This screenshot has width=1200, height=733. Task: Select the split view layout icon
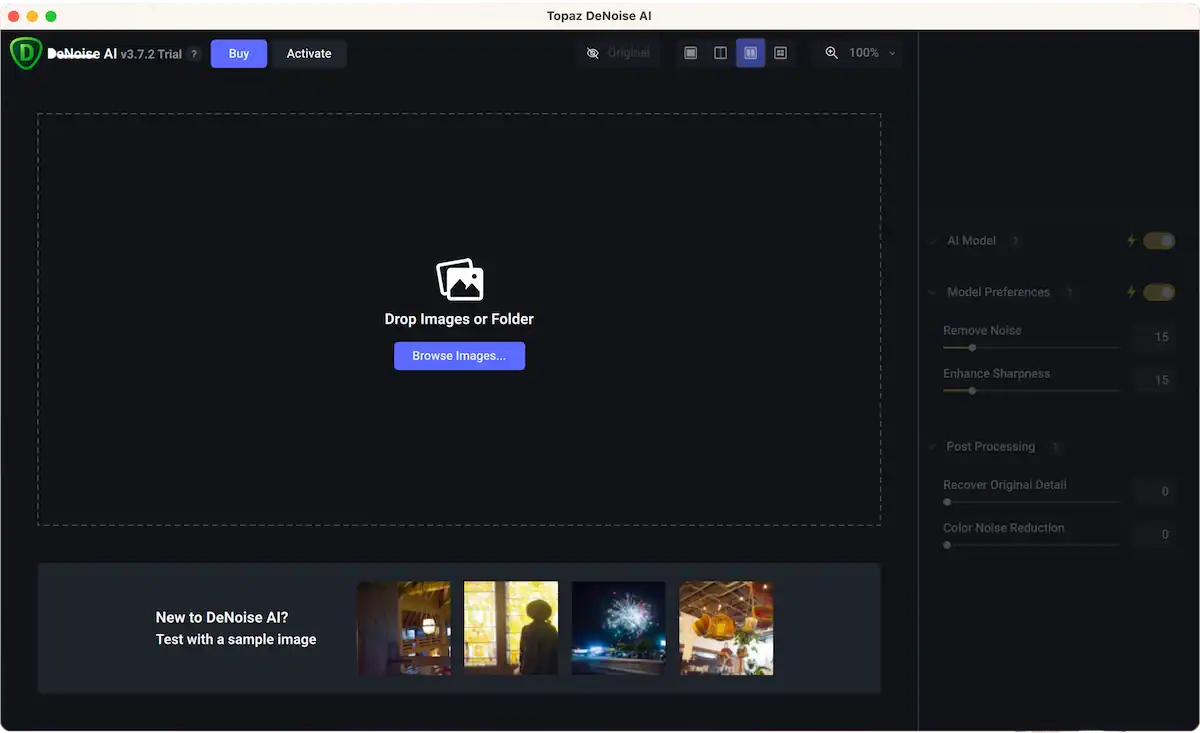720,53
